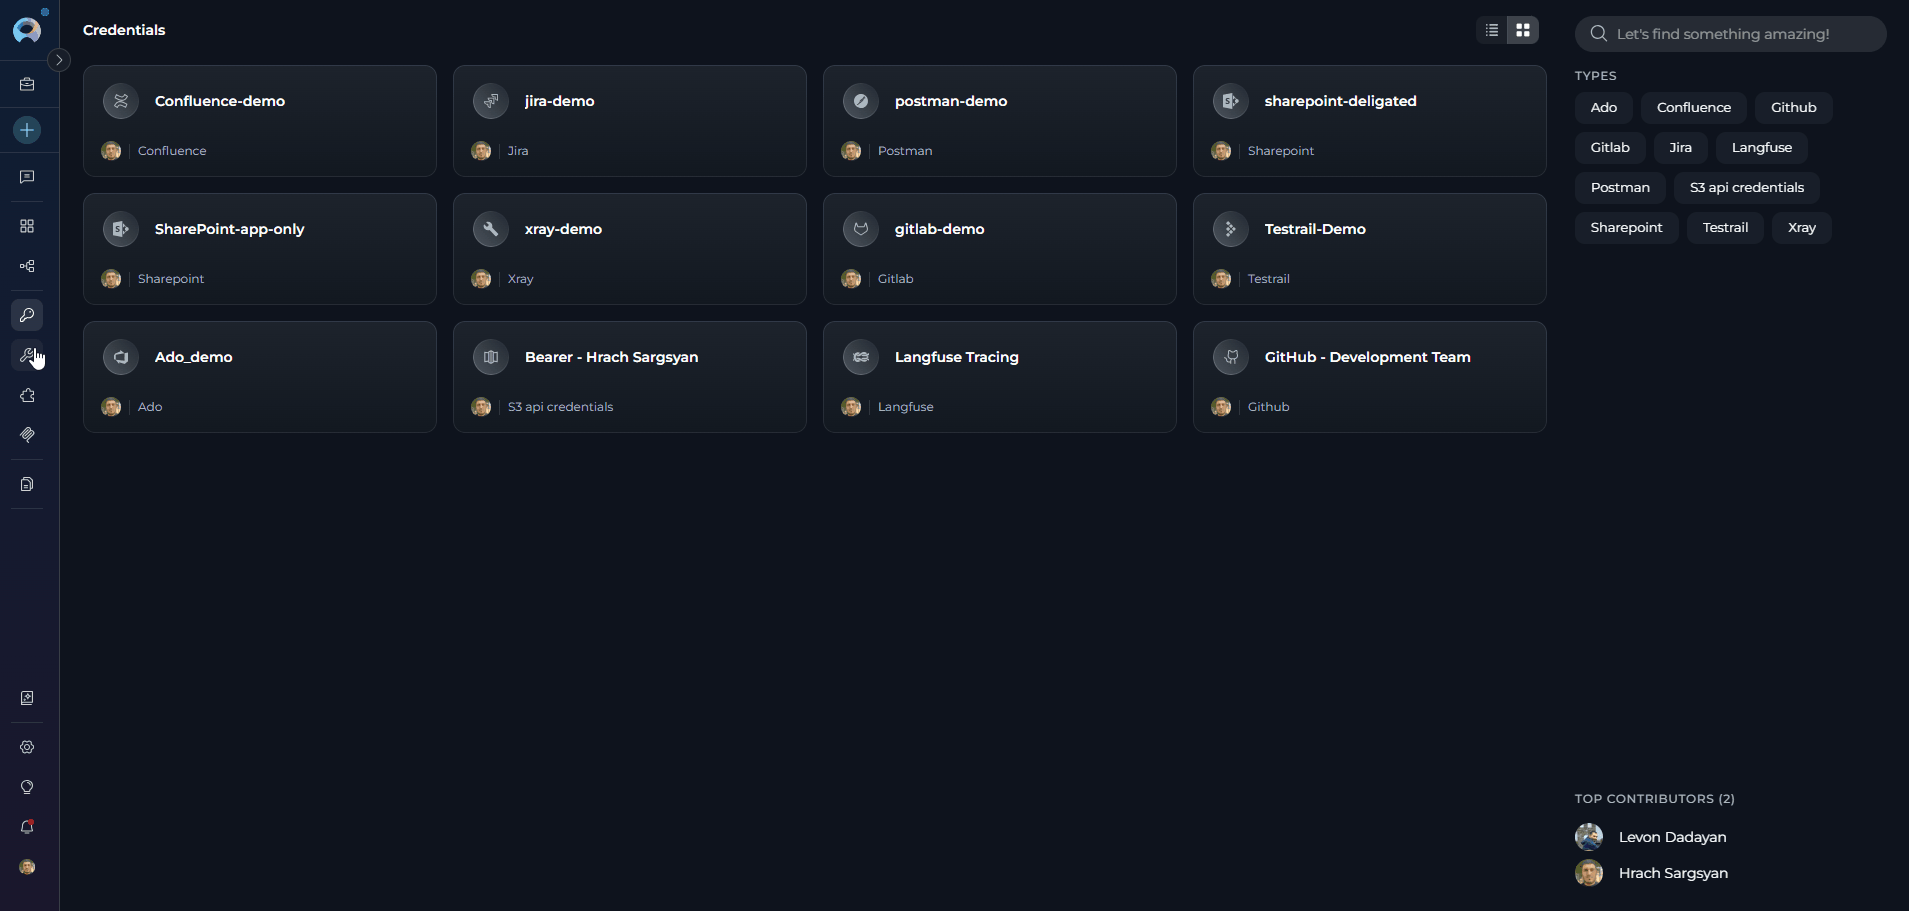
Task: Click the author avatar on gitlab-demo card
Action: 851,279
